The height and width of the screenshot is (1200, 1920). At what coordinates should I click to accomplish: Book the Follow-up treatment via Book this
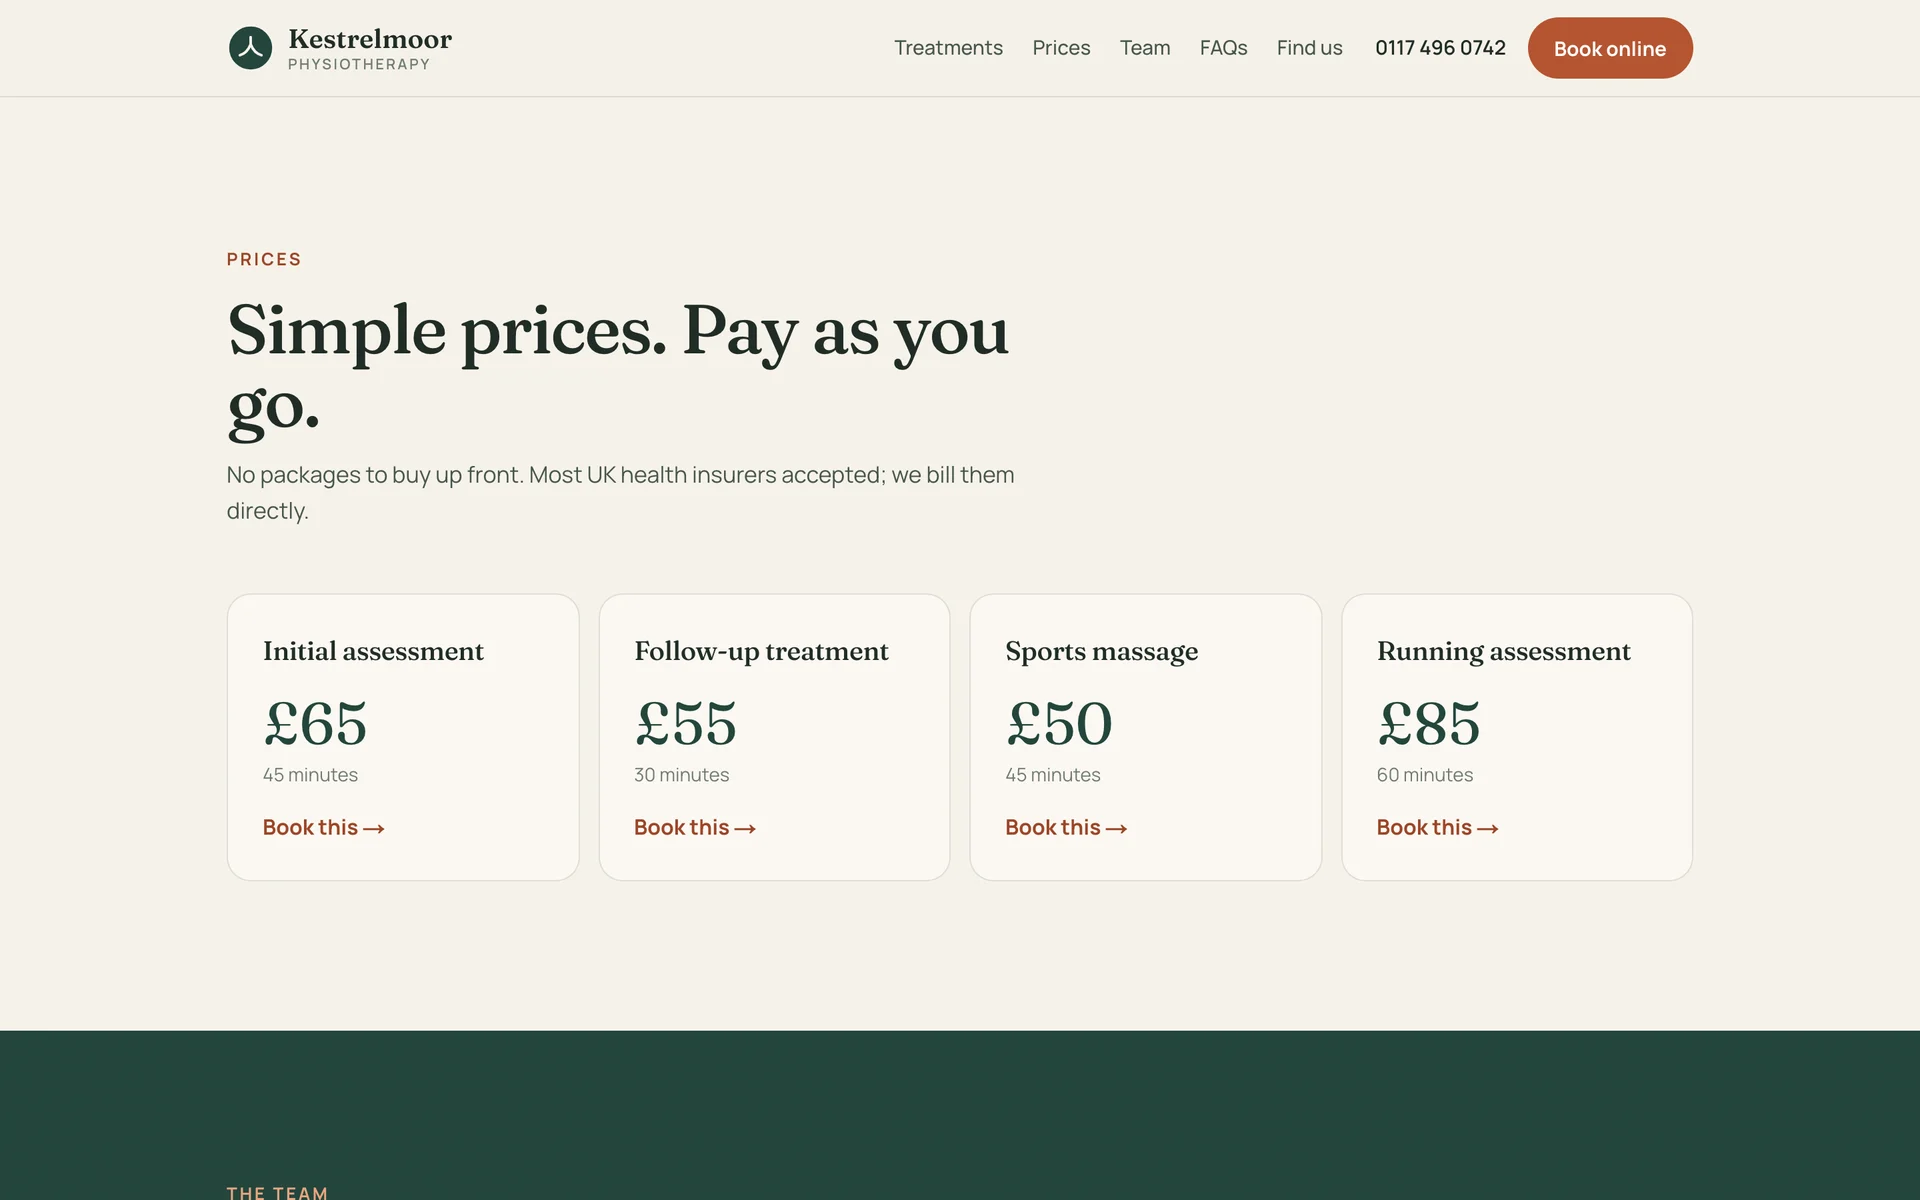coord(695,828)
